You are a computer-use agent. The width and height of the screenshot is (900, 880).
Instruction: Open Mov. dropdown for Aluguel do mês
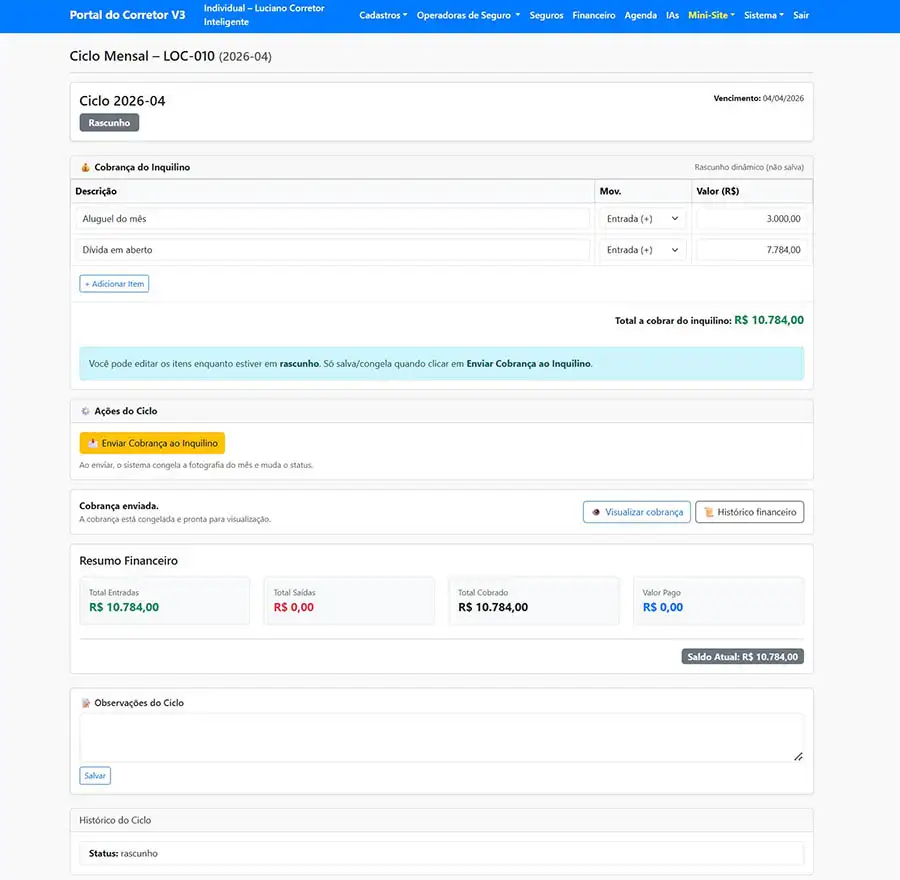(x=643, y=219)
